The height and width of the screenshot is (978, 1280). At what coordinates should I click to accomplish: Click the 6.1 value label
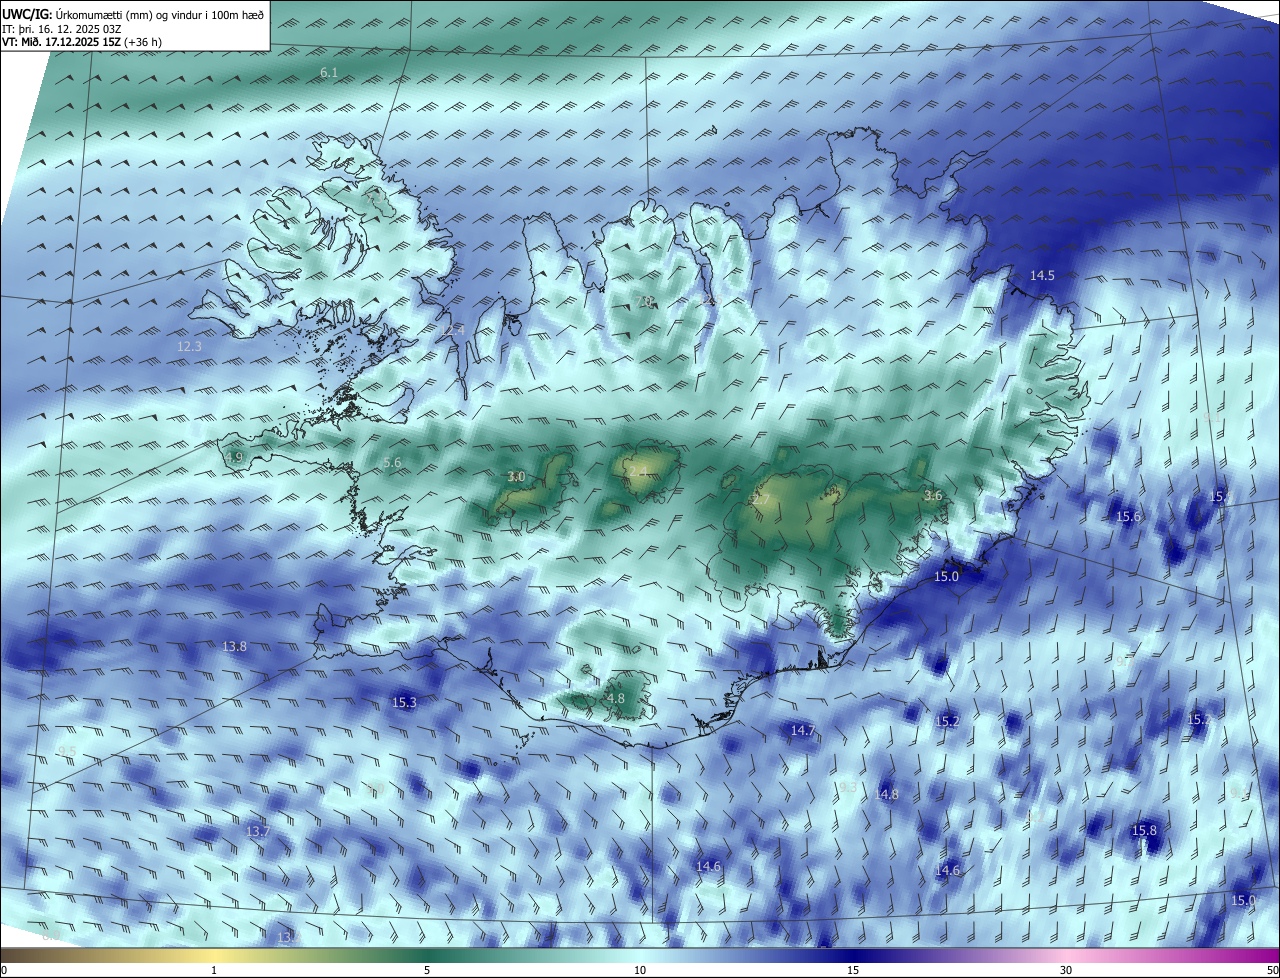(329, 73)
